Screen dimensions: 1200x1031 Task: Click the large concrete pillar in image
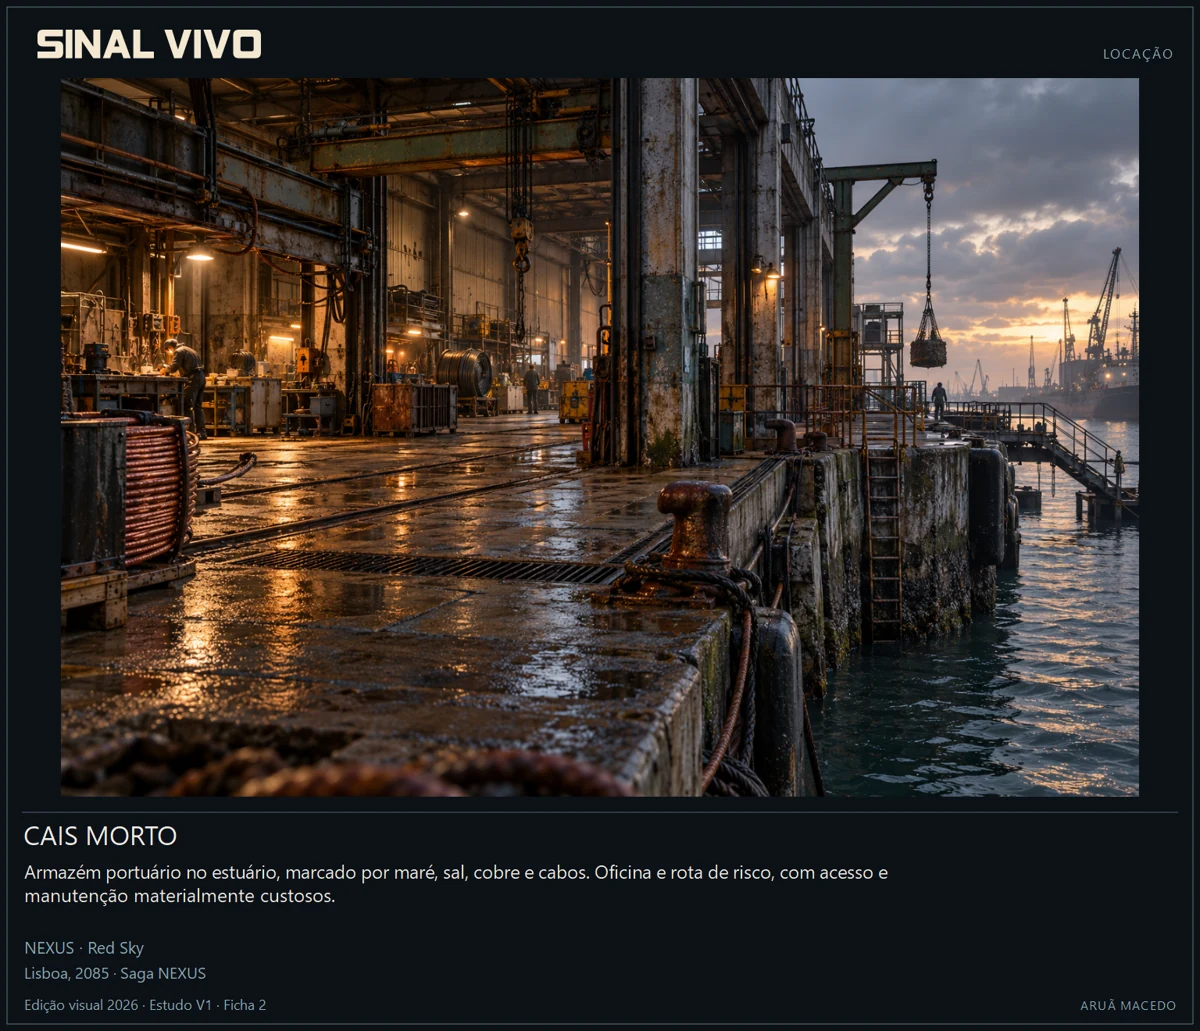point(657,272)
